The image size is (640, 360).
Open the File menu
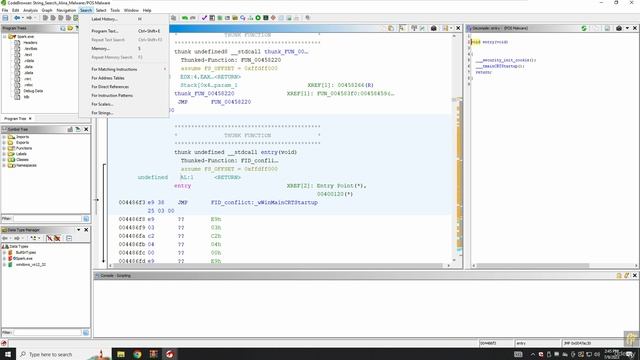[5, 10]
